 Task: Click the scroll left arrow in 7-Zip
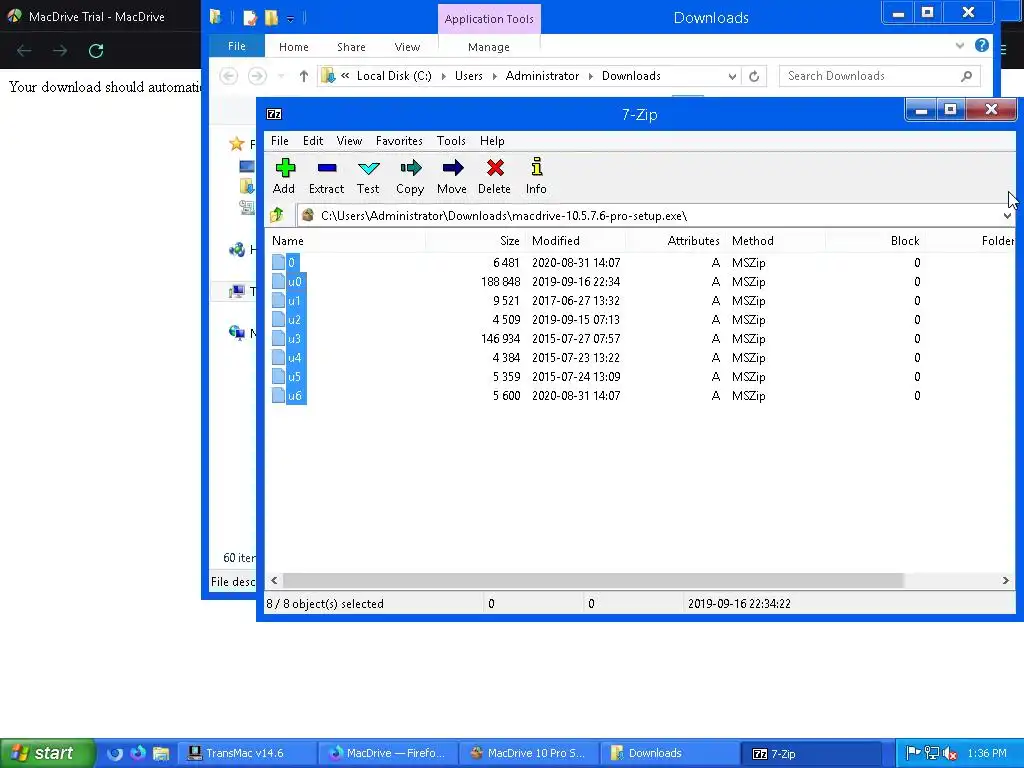click(x=274, y=581)
